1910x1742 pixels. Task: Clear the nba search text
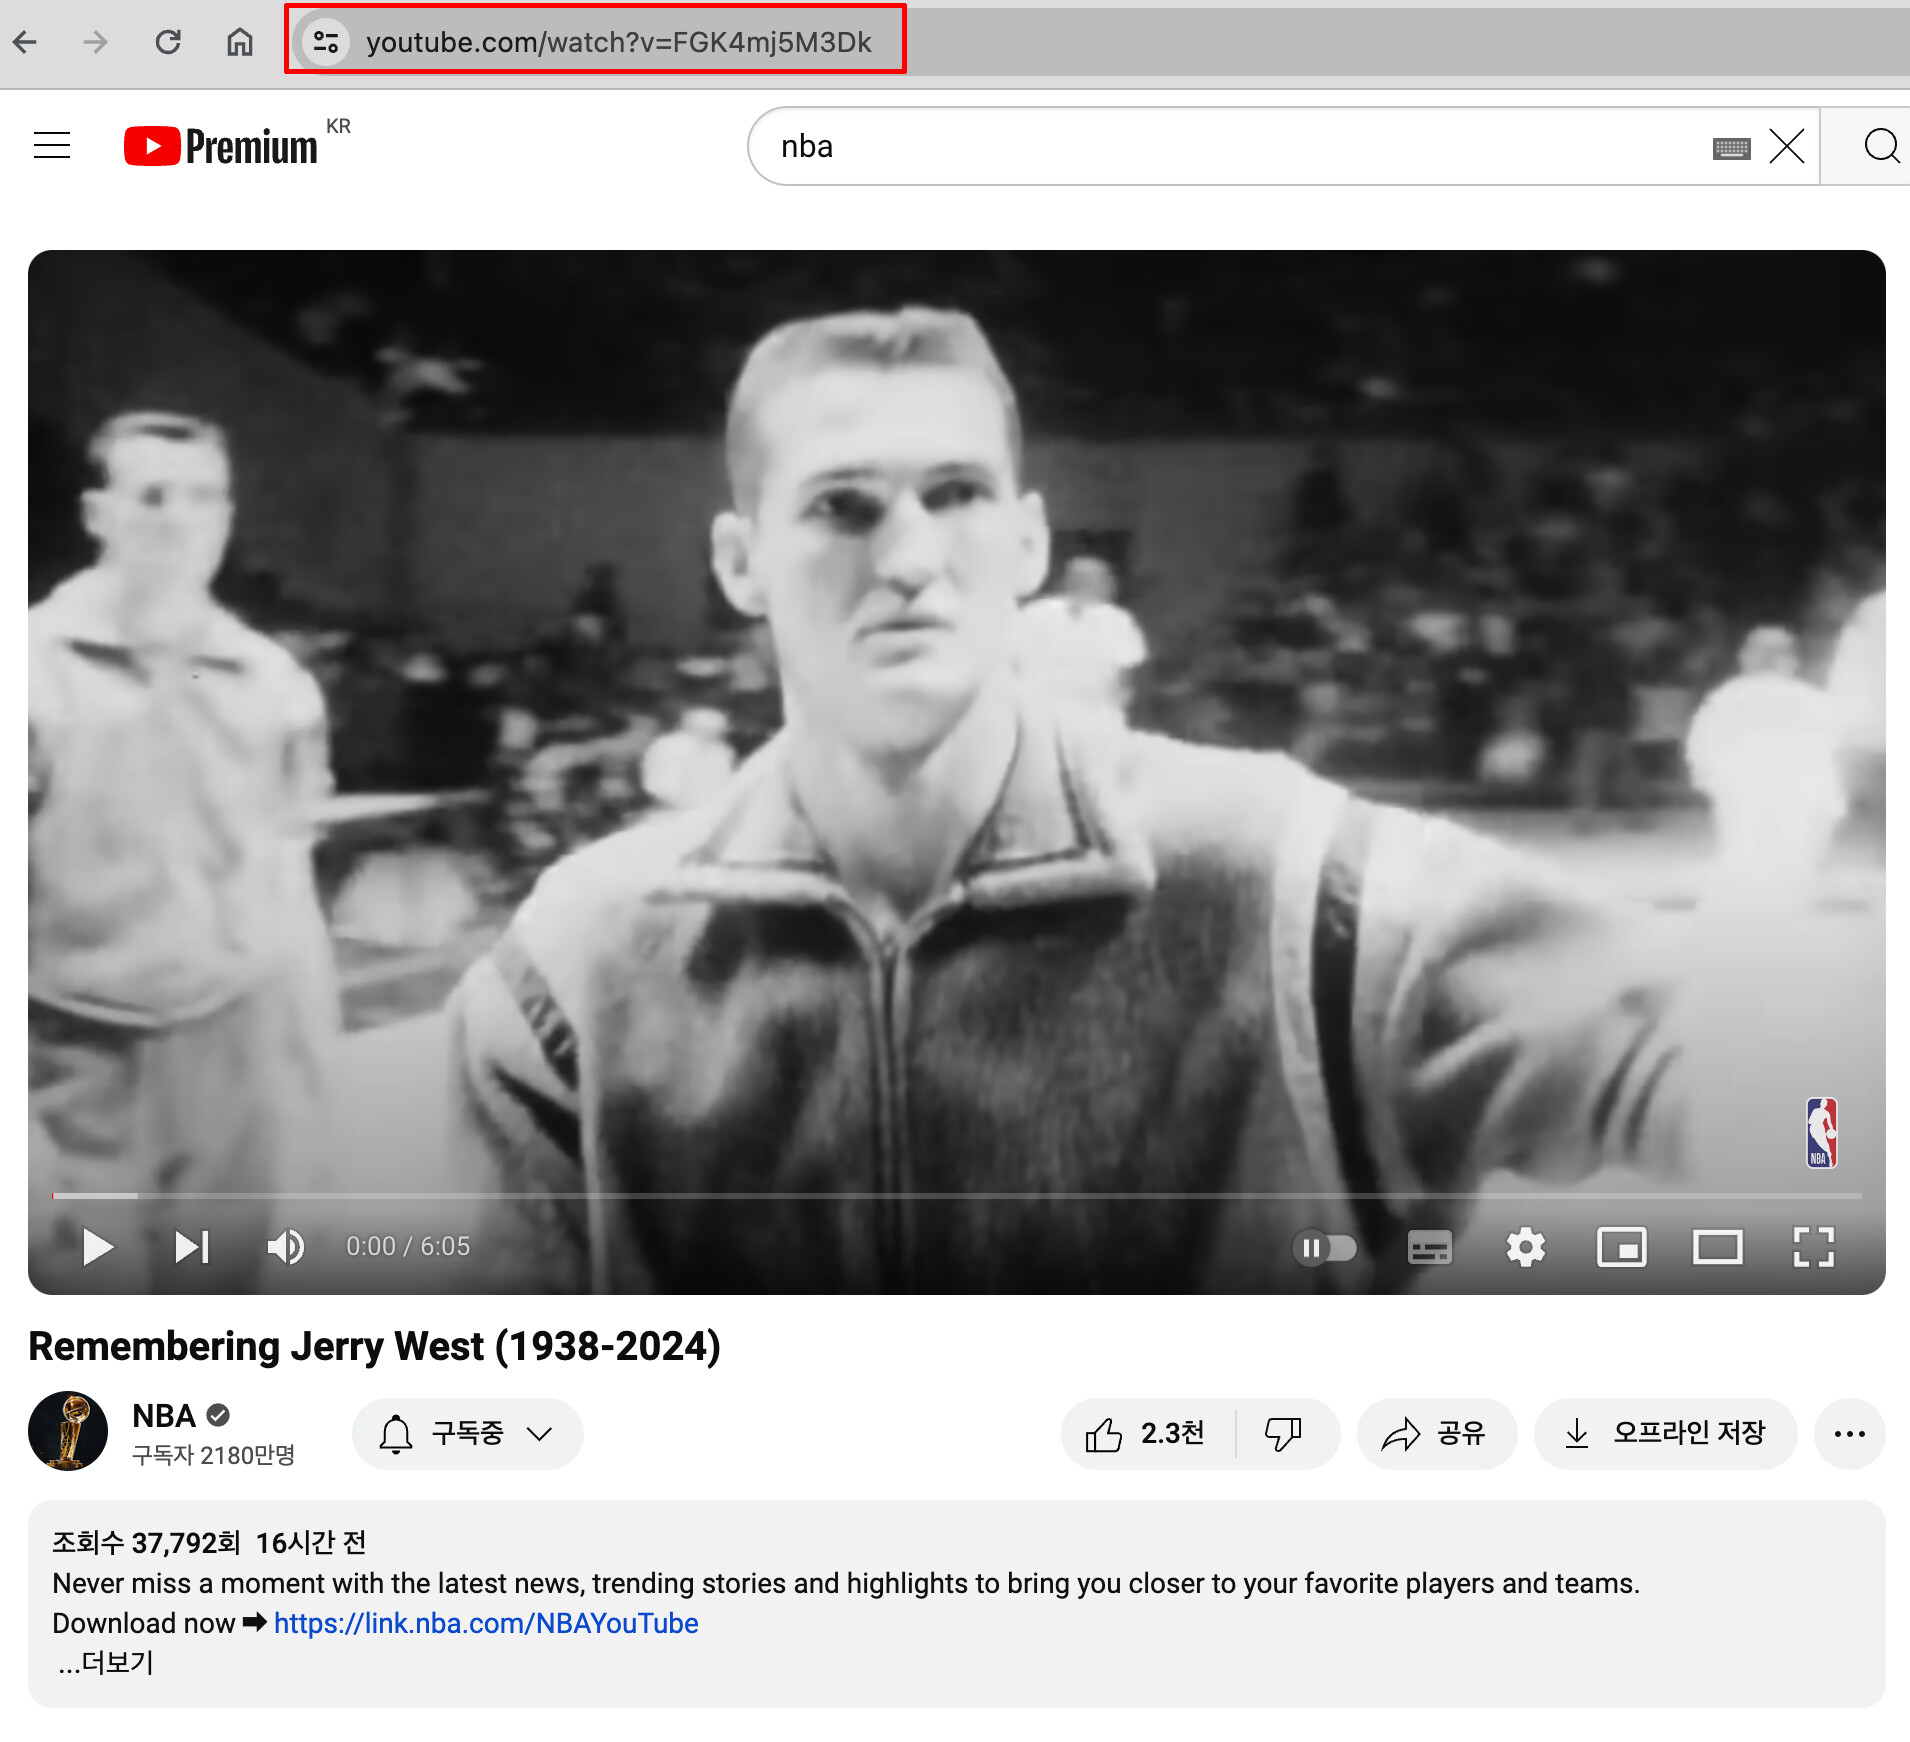click(x=1786, y=146)
